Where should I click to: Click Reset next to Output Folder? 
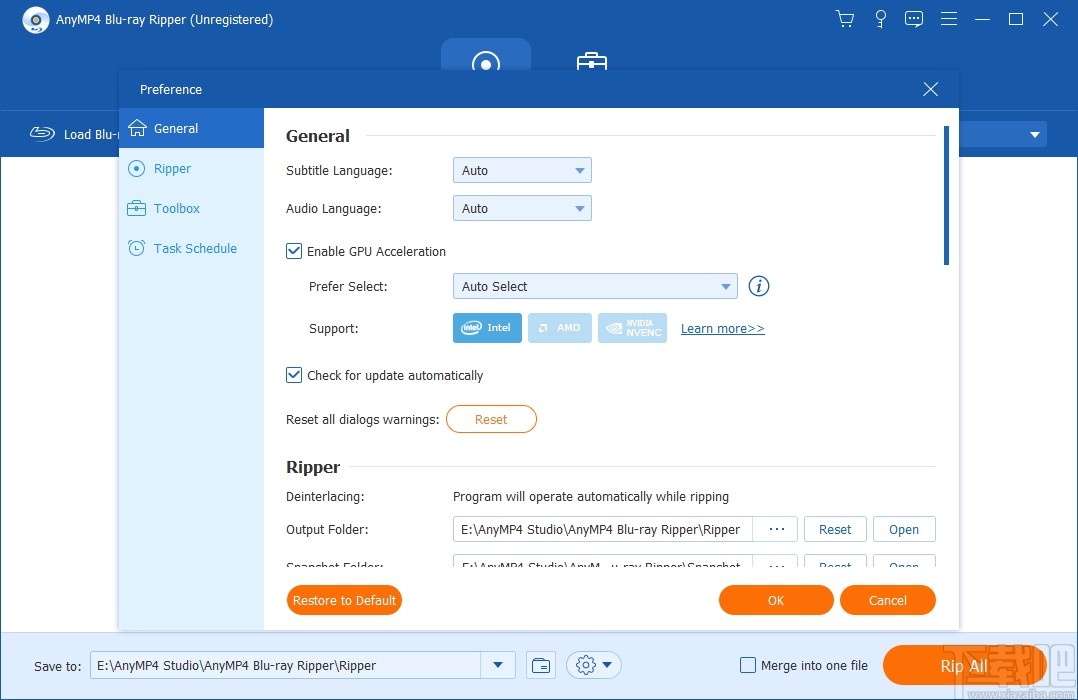pos(835,529)
